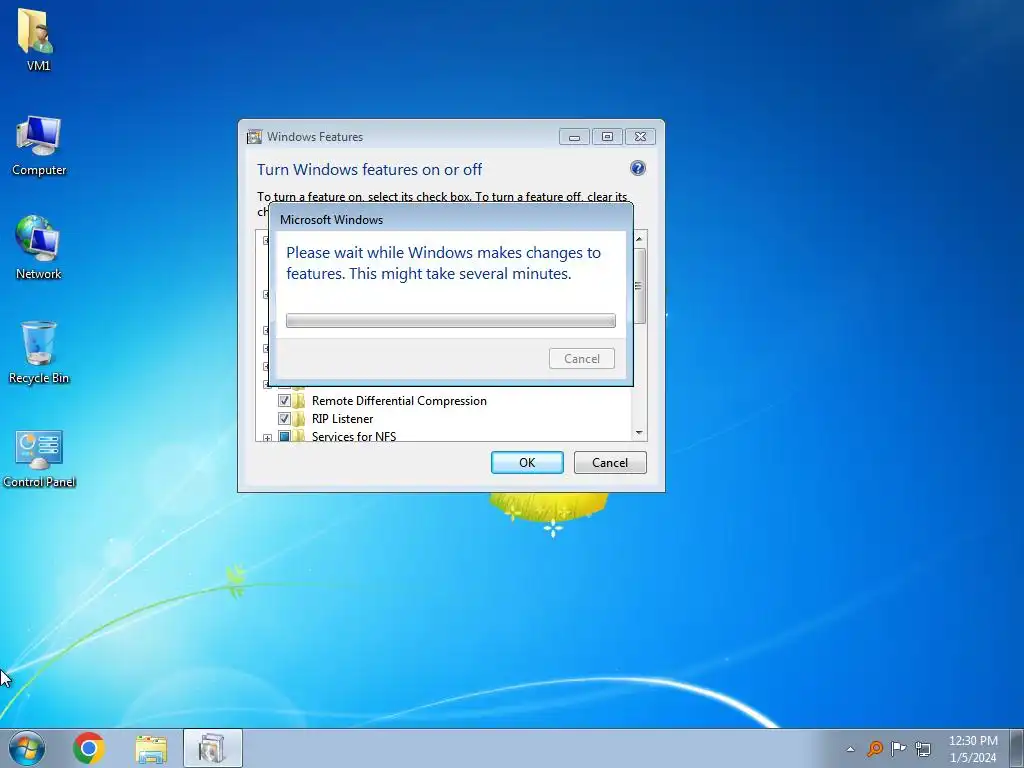Click the features list scrollbar thumb
This screenshot has width=1024, height=768.
coord(639,286)
